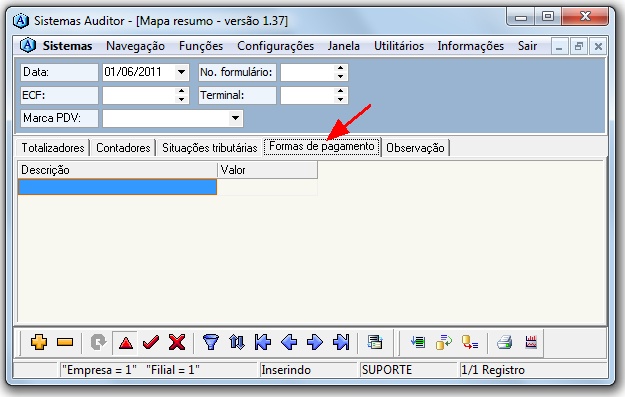
Task: Open the chart report icon
Action: coord(531,342)
